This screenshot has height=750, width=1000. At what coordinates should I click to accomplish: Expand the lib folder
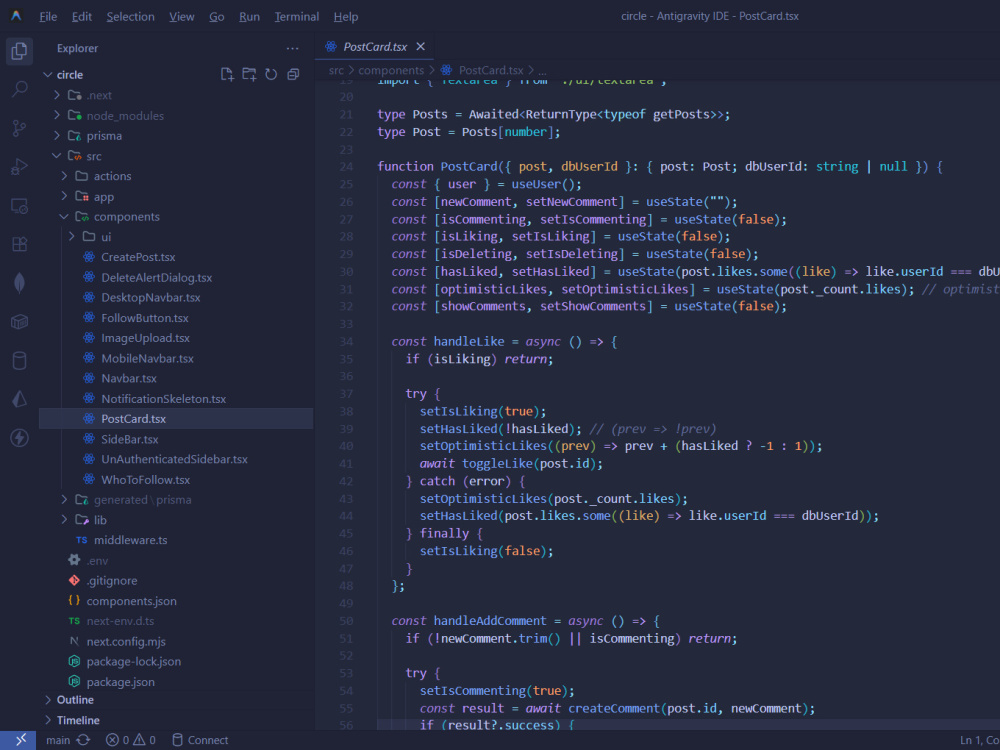64,520
